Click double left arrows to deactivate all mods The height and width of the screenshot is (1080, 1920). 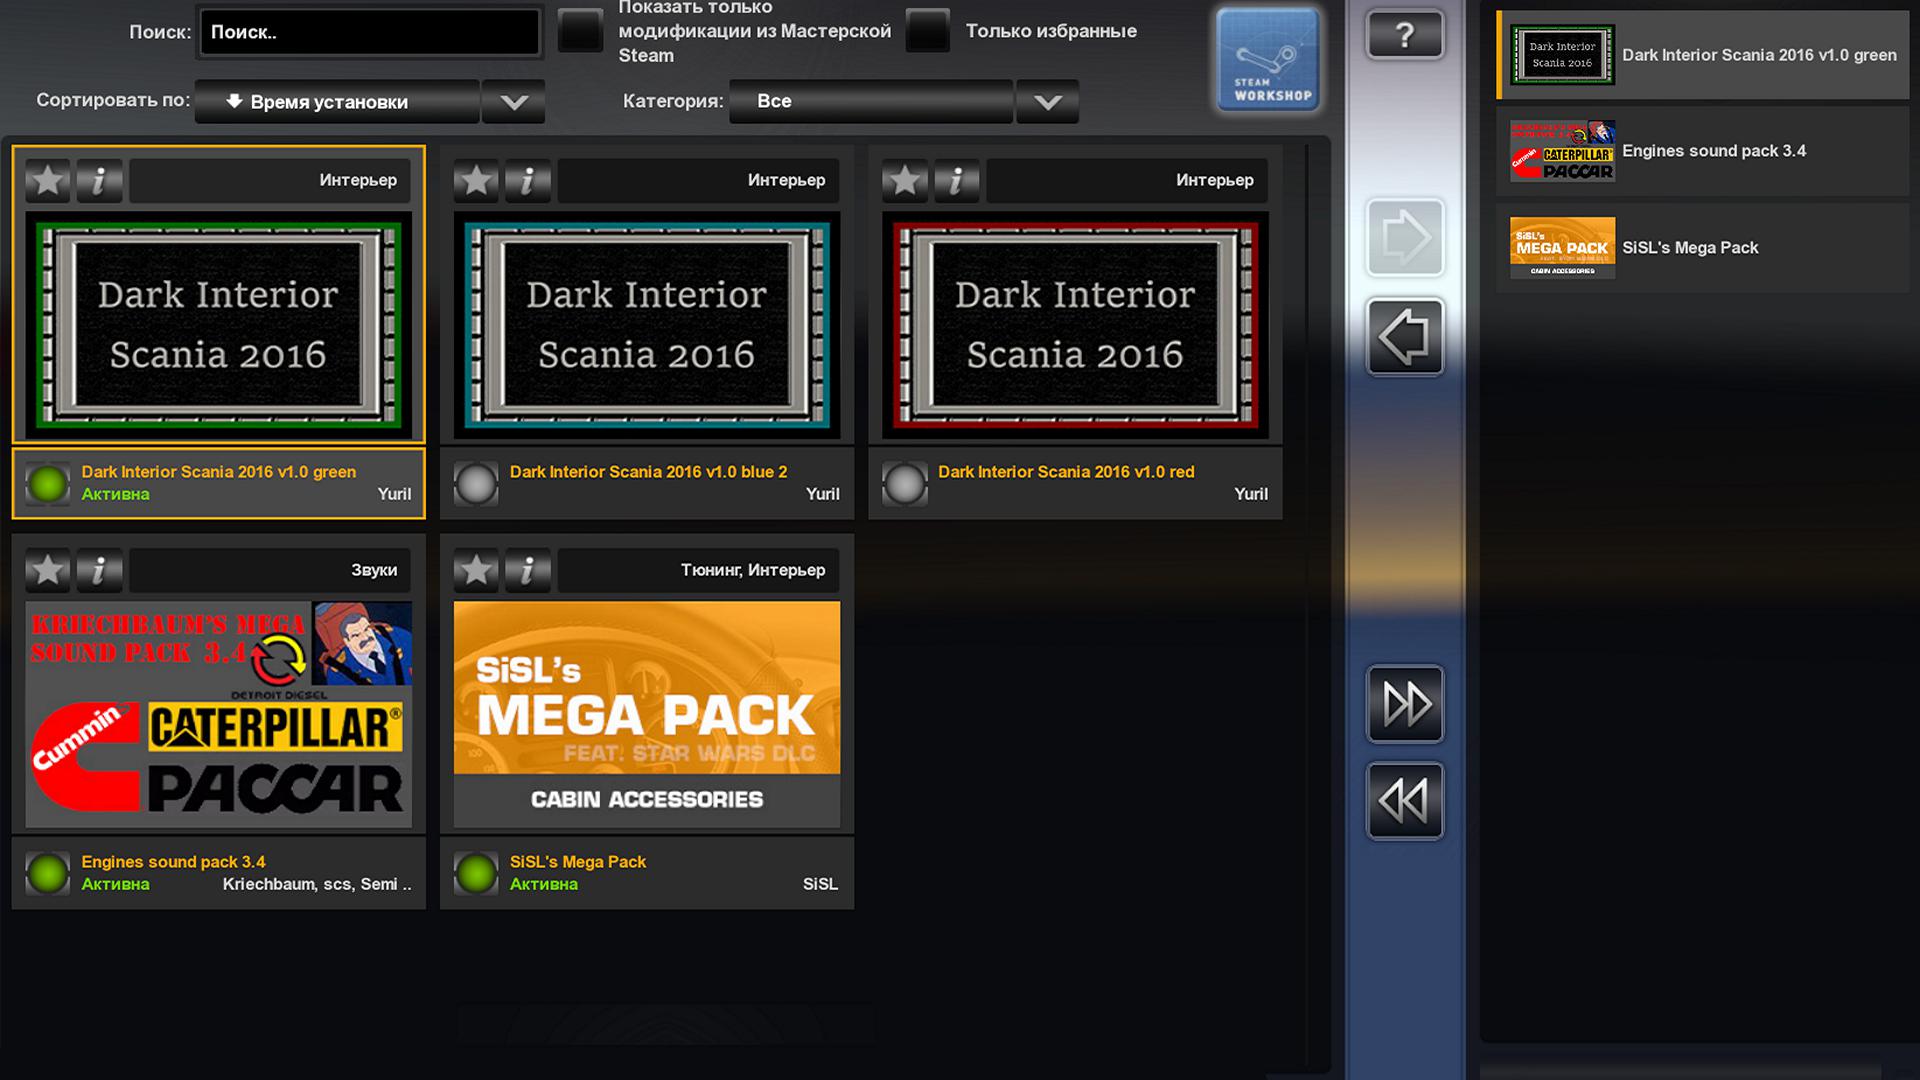[1404, 801]
